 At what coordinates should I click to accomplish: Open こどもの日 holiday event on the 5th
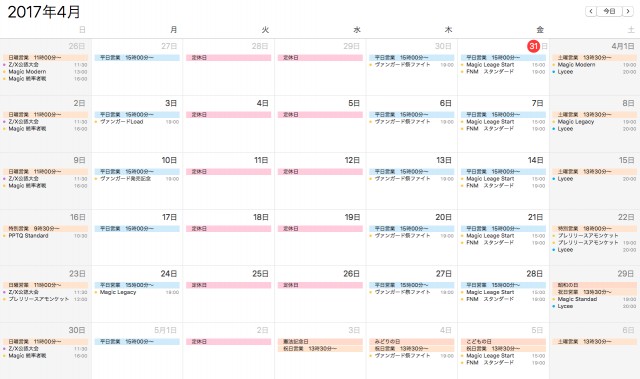503,341
